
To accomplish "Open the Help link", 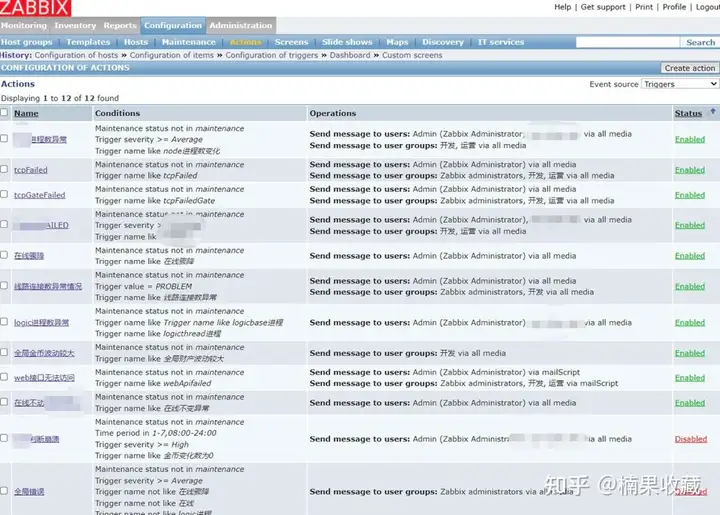I will (562, 7).
